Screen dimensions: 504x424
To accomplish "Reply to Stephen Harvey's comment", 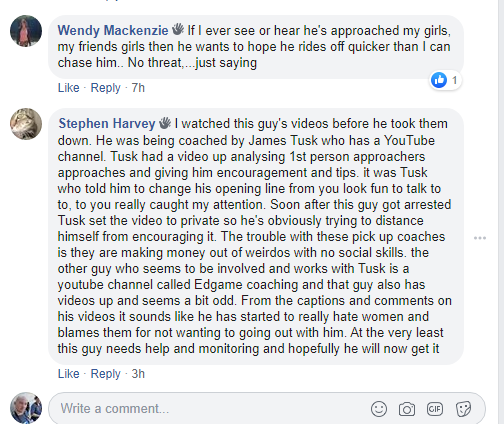I will click(105, 374).
